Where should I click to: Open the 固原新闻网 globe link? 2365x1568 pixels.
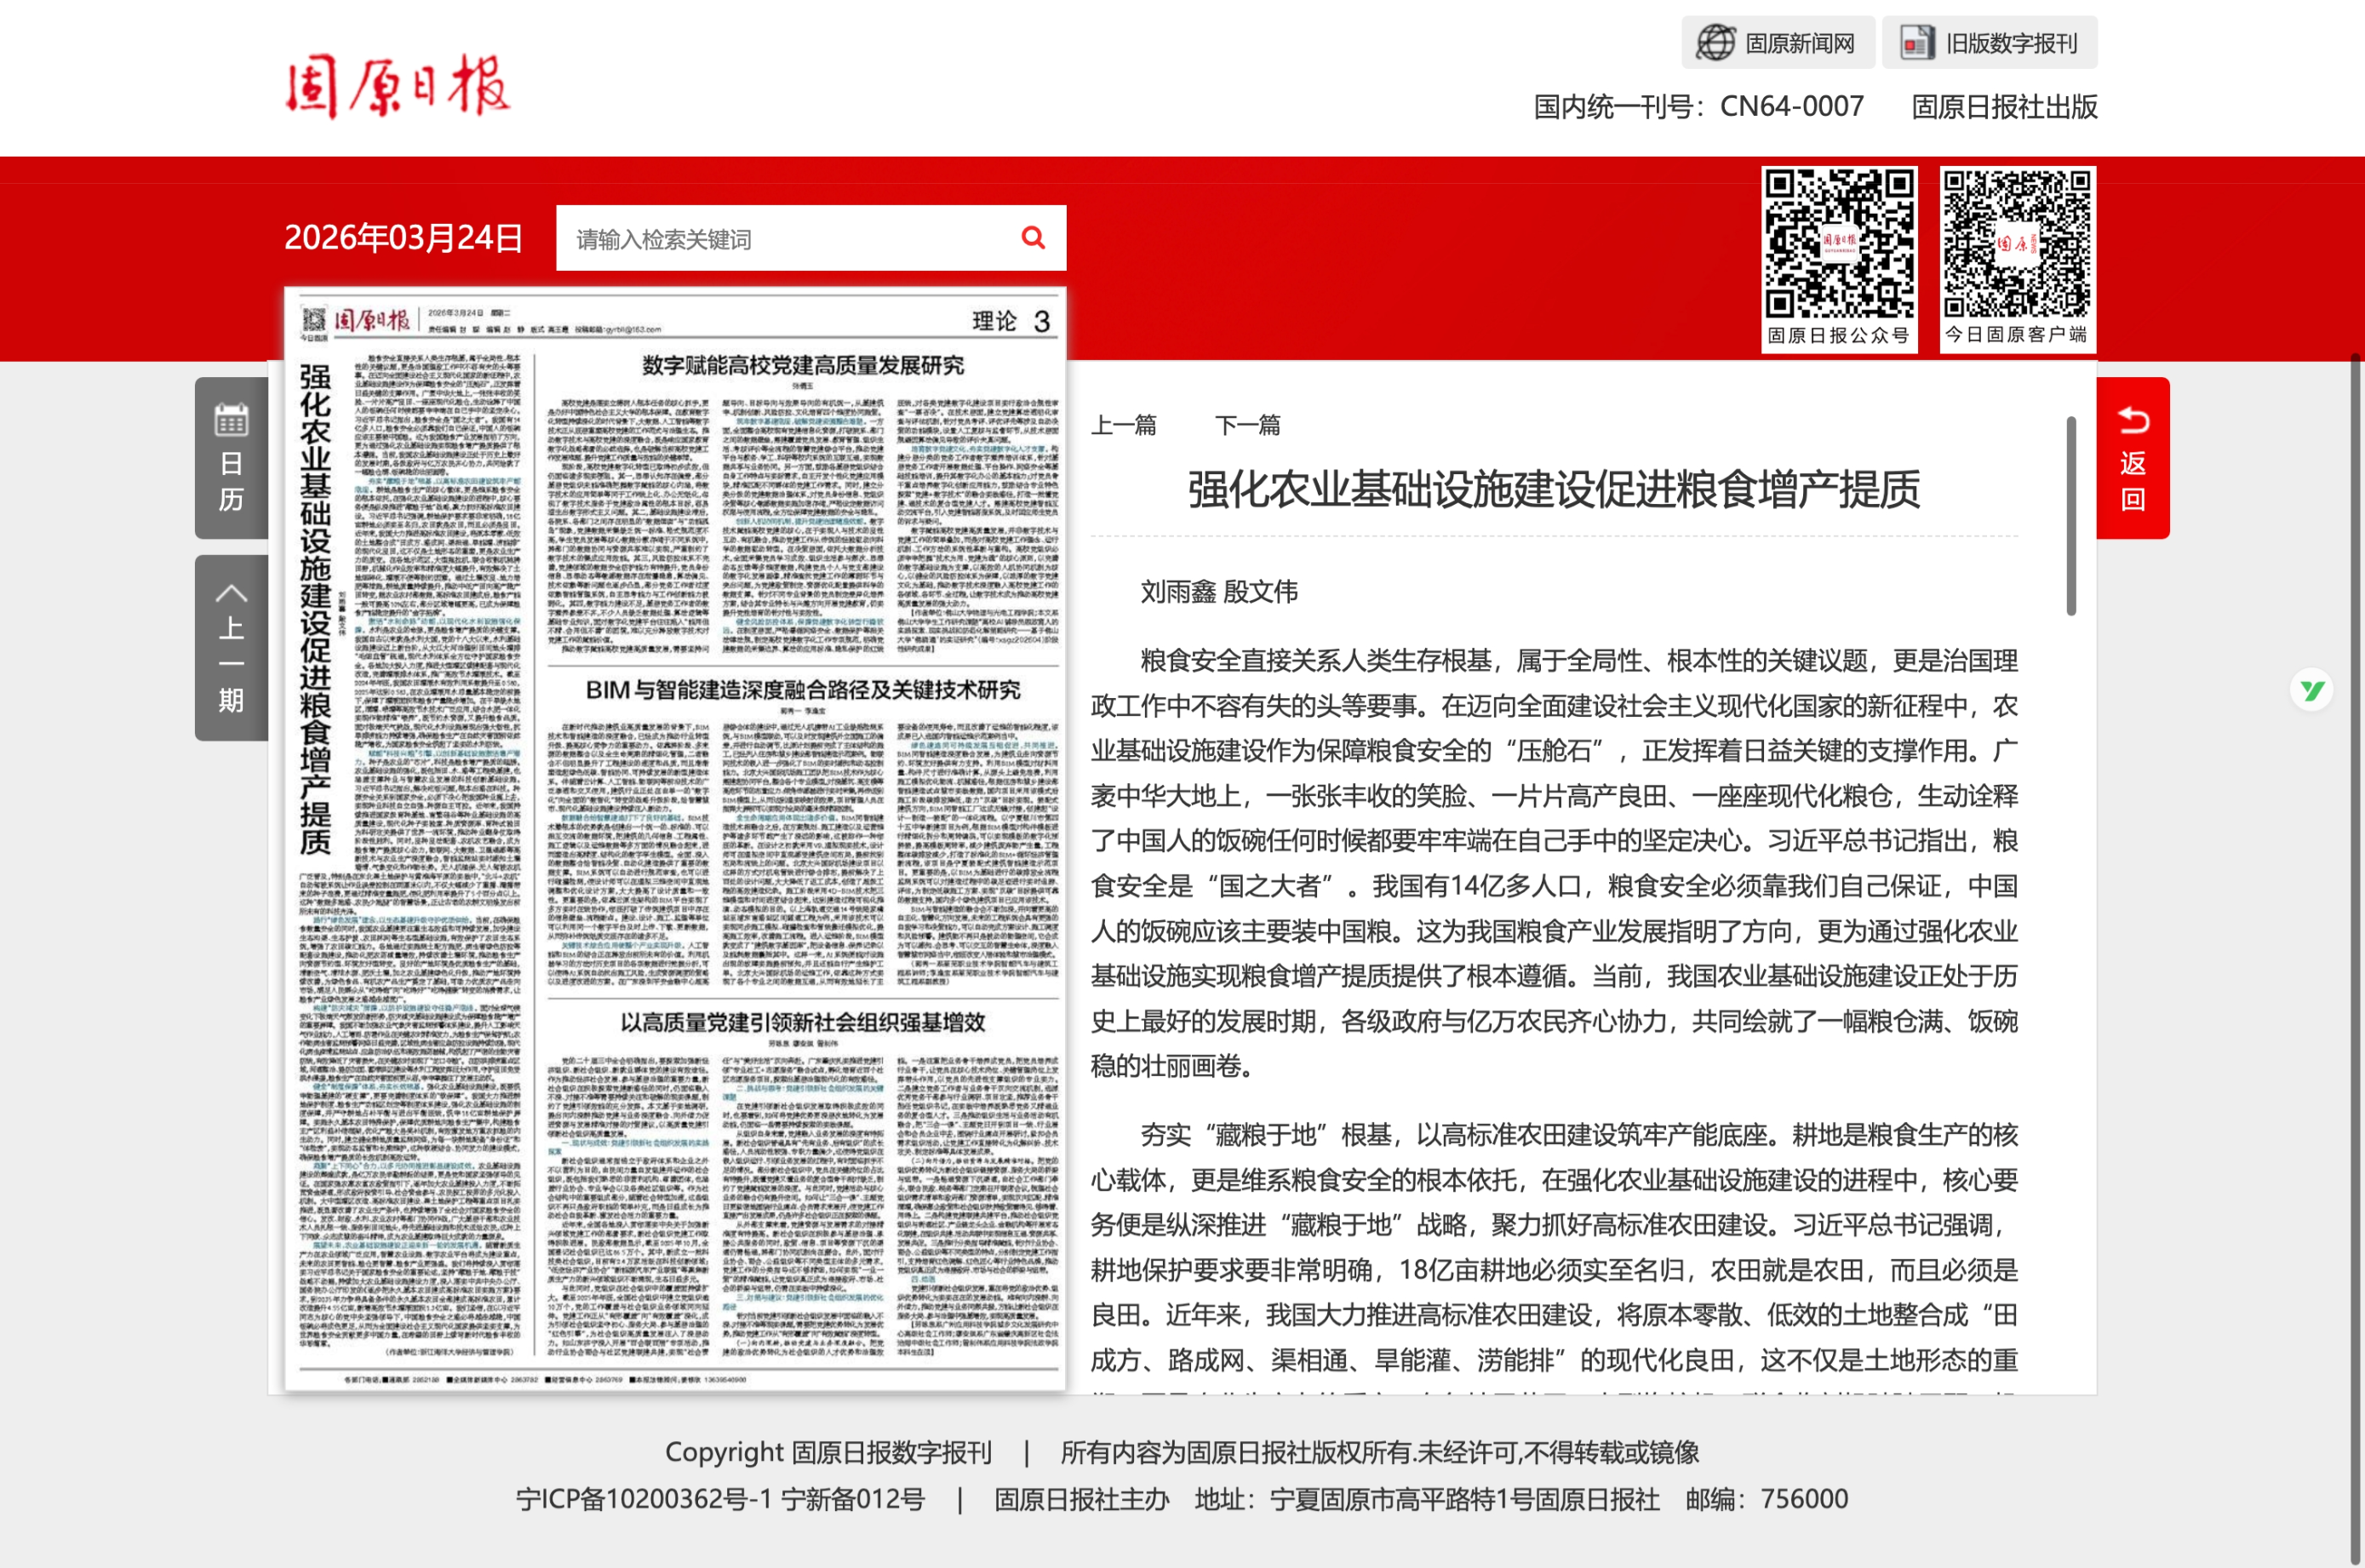point(1777,43)
